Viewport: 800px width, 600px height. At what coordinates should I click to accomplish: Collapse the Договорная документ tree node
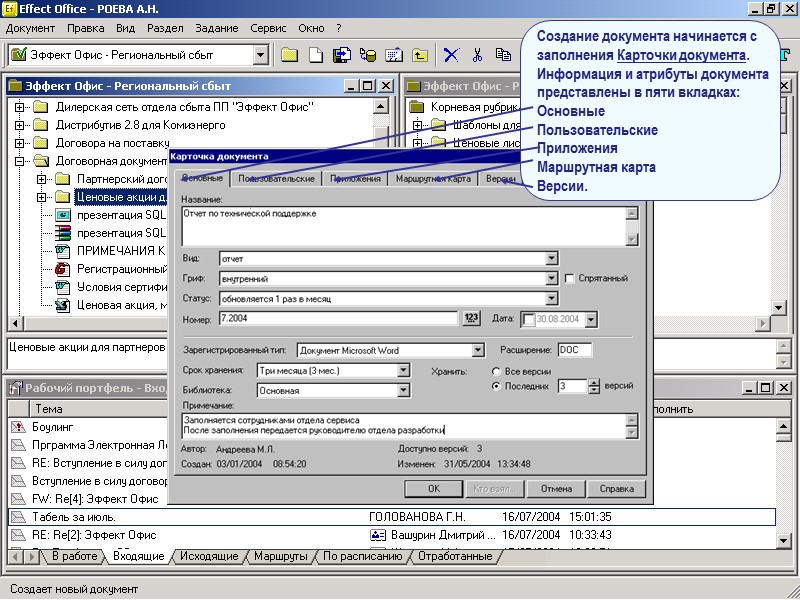tap(19, 161)
